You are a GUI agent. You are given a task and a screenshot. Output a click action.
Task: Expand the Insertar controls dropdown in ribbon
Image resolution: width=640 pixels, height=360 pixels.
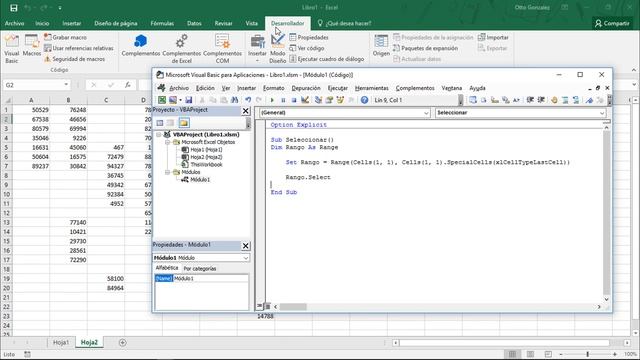pyautogui.click(x=257, y=49)
